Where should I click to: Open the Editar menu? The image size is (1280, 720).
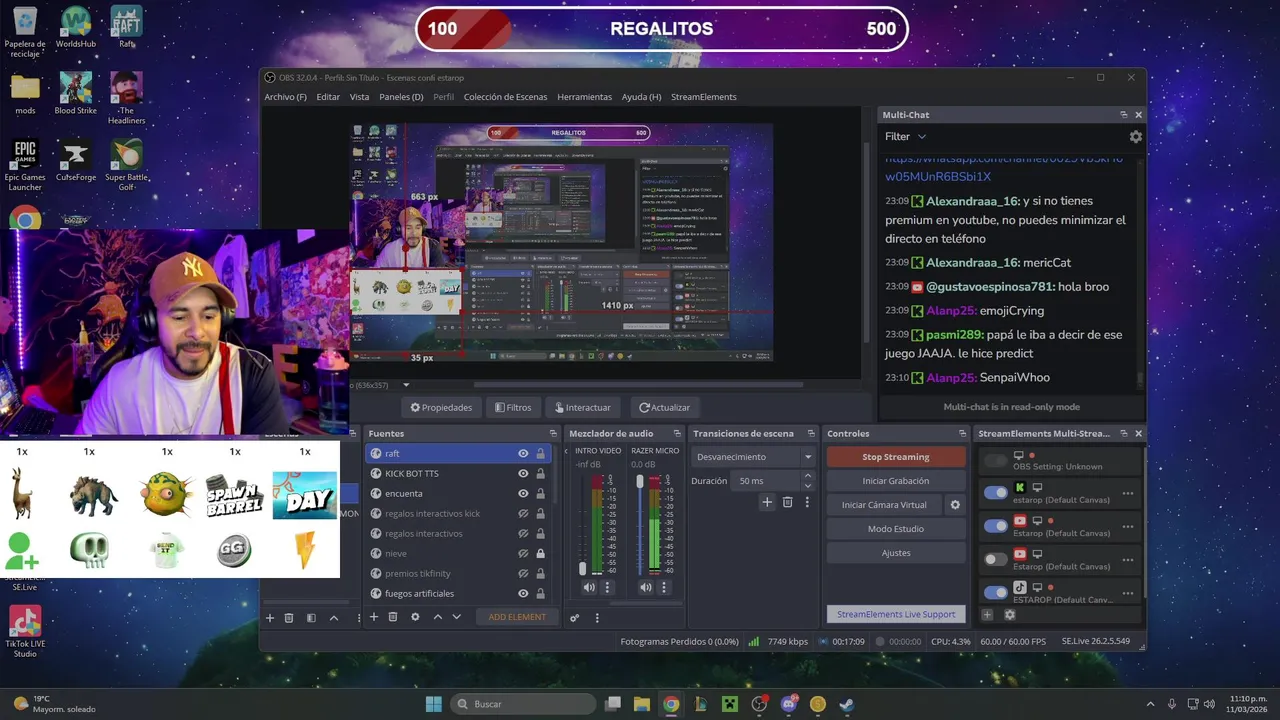[328, 97]
